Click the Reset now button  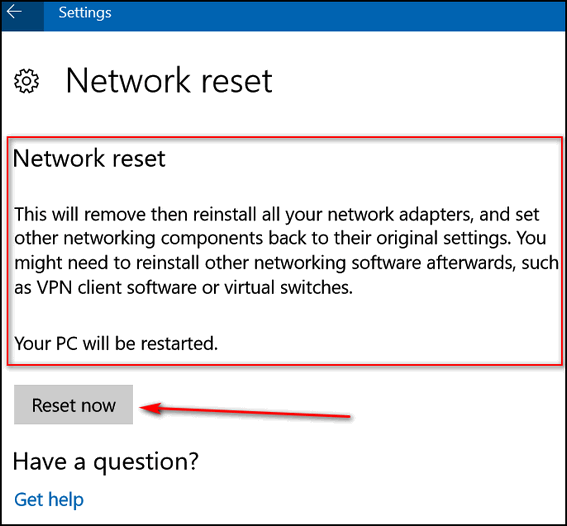point(73,405)
